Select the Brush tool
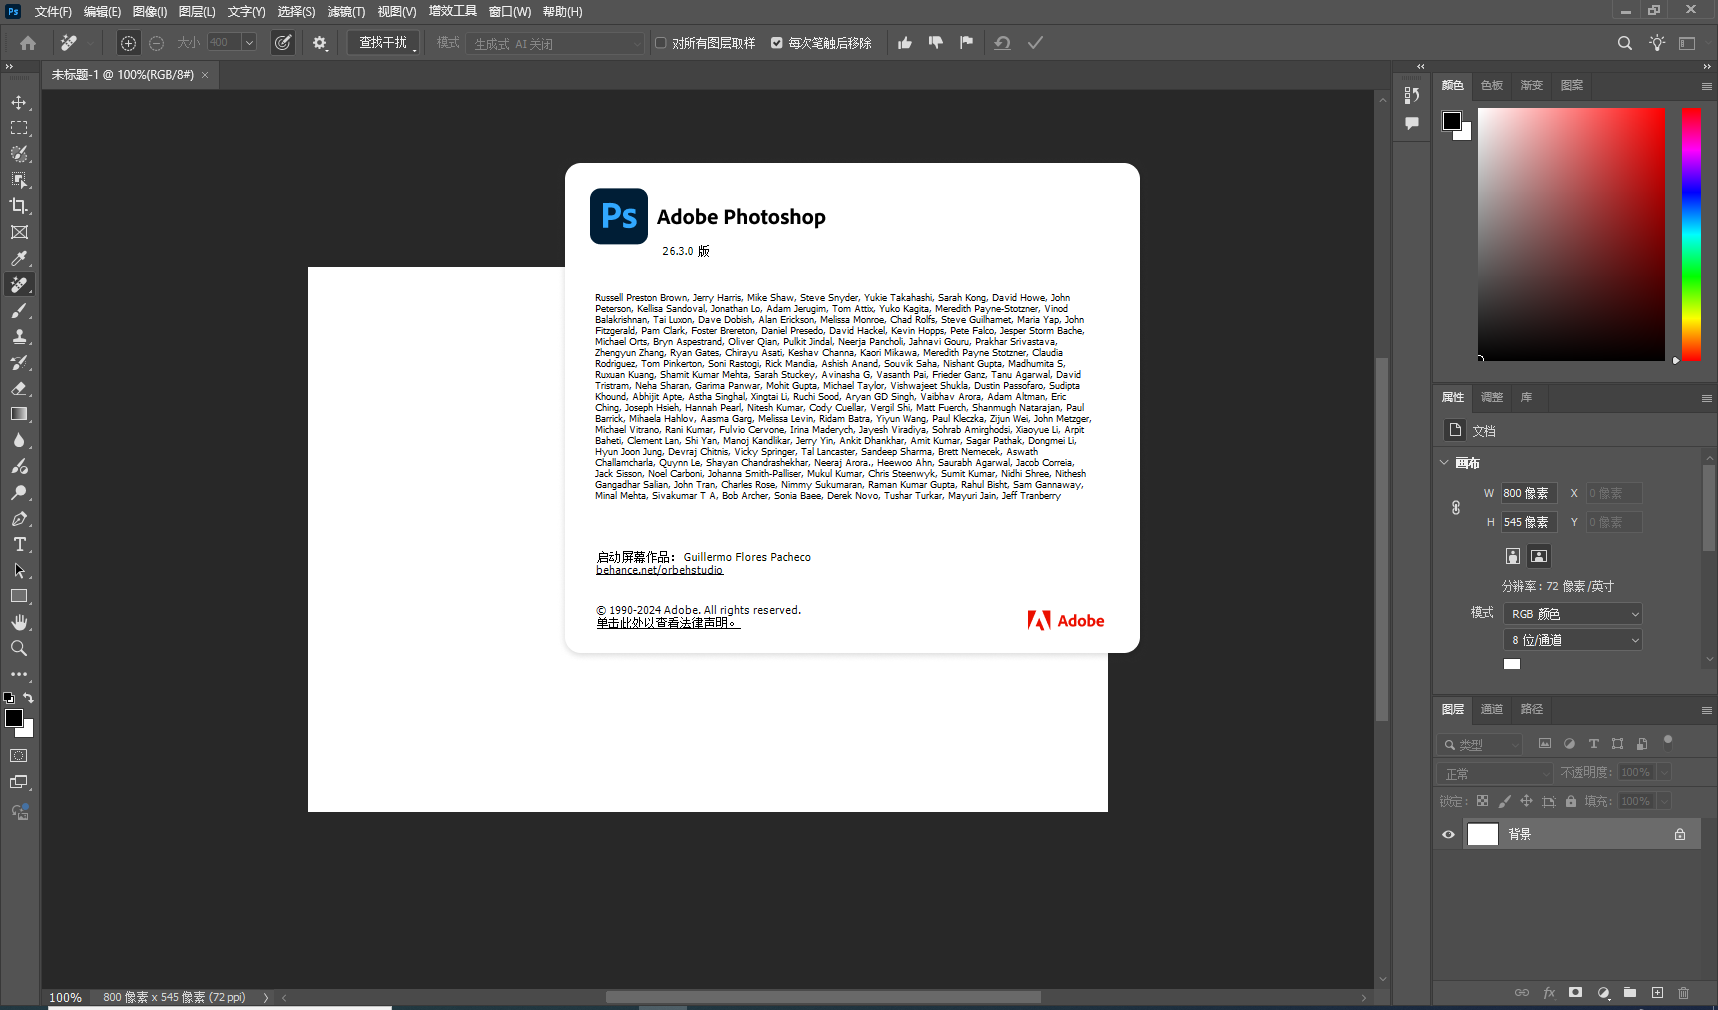 tap(19, 311)
